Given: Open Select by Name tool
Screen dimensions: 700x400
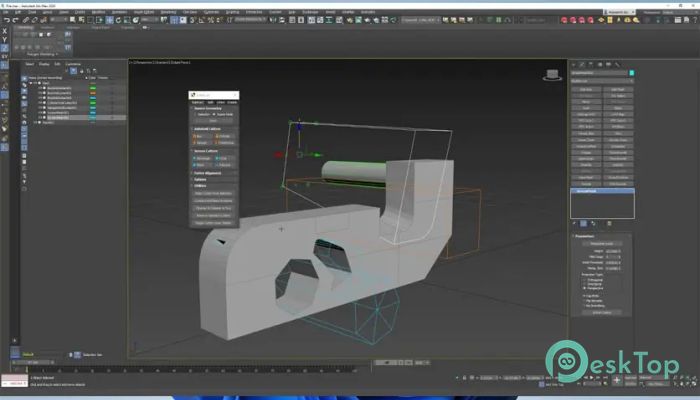Looking at the screenshot, I should [81, 20].
